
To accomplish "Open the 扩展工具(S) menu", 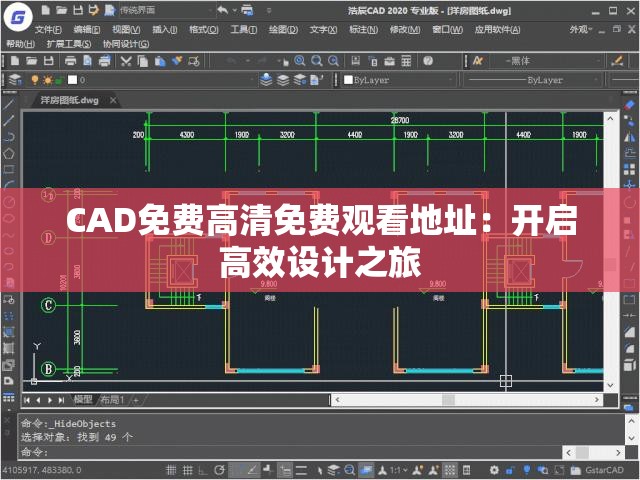I will tap(69, 44).
